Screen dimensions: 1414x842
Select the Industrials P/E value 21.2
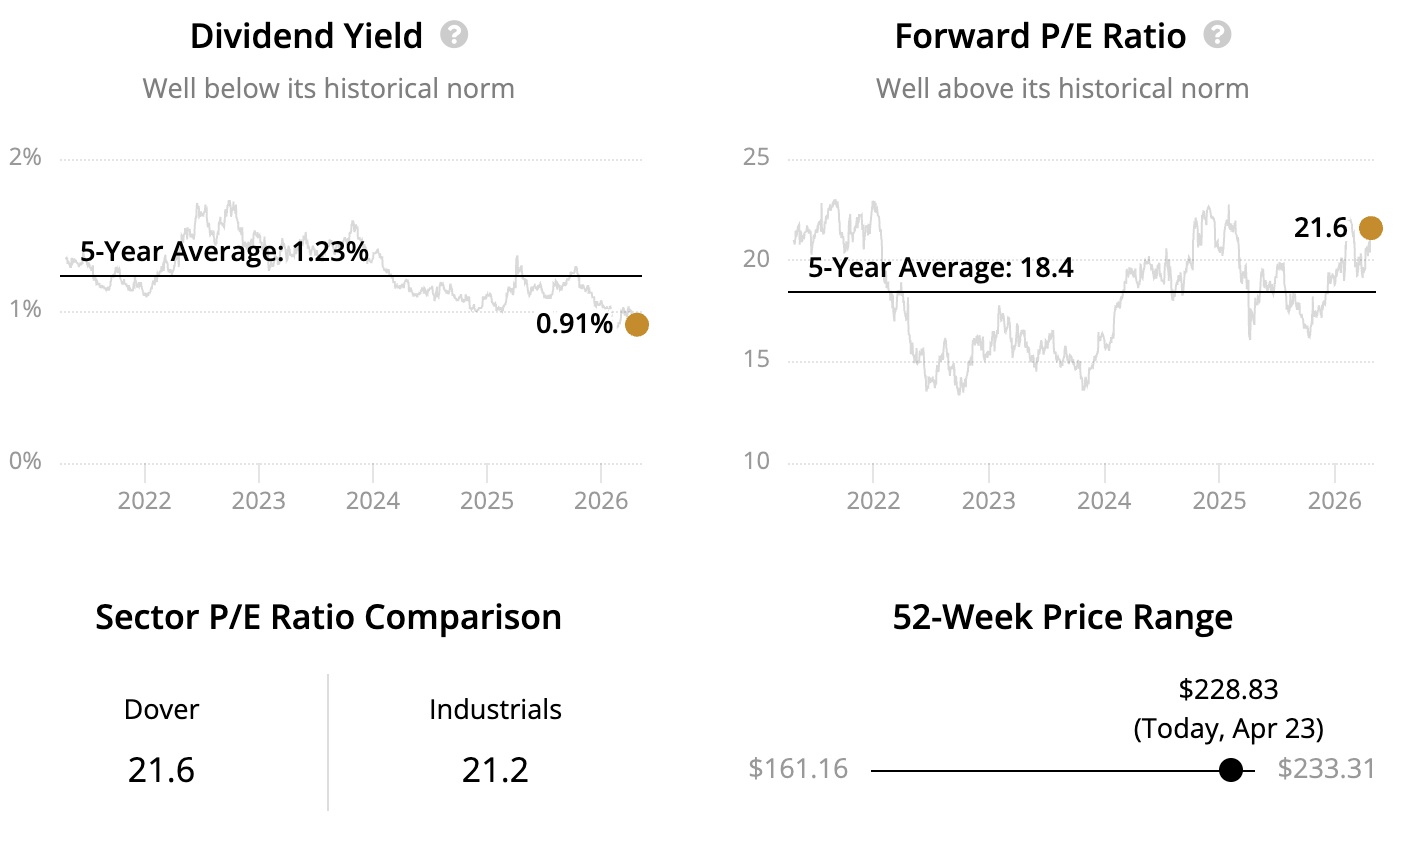click(x=495, y=770)
